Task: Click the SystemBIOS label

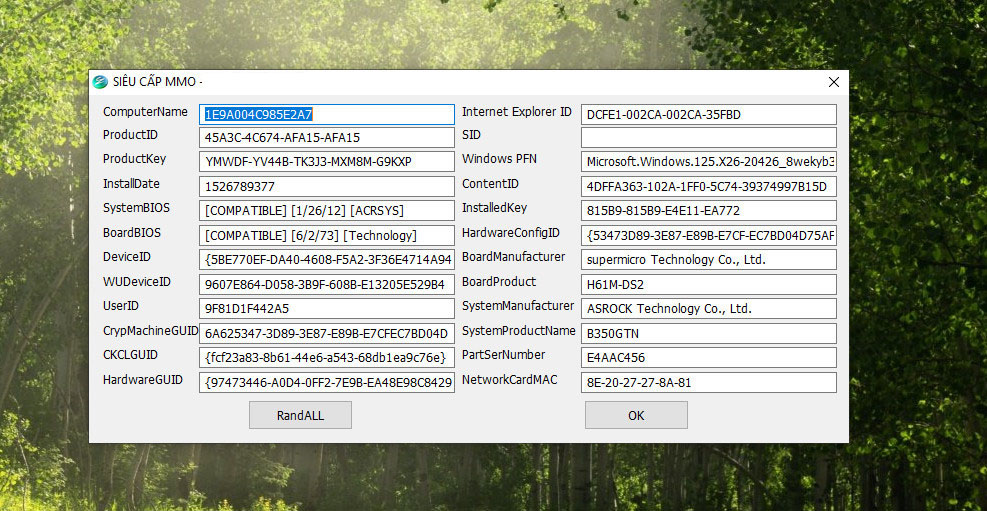Action: click(137, 208)
